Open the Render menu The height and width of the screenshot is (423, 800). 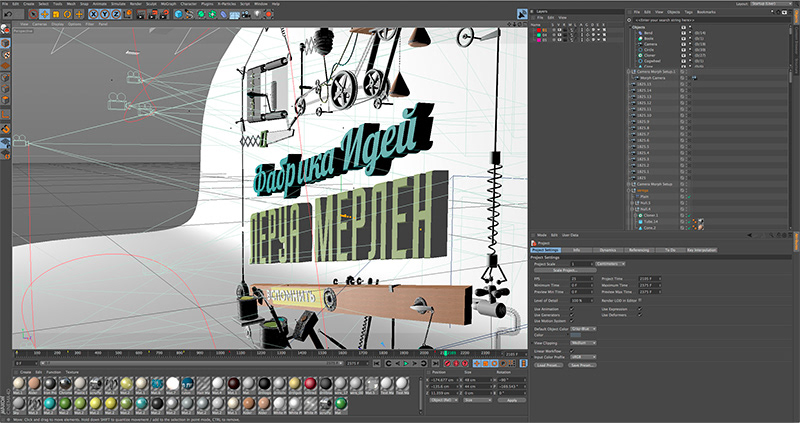pyautogui.click(x=136, y=4)
